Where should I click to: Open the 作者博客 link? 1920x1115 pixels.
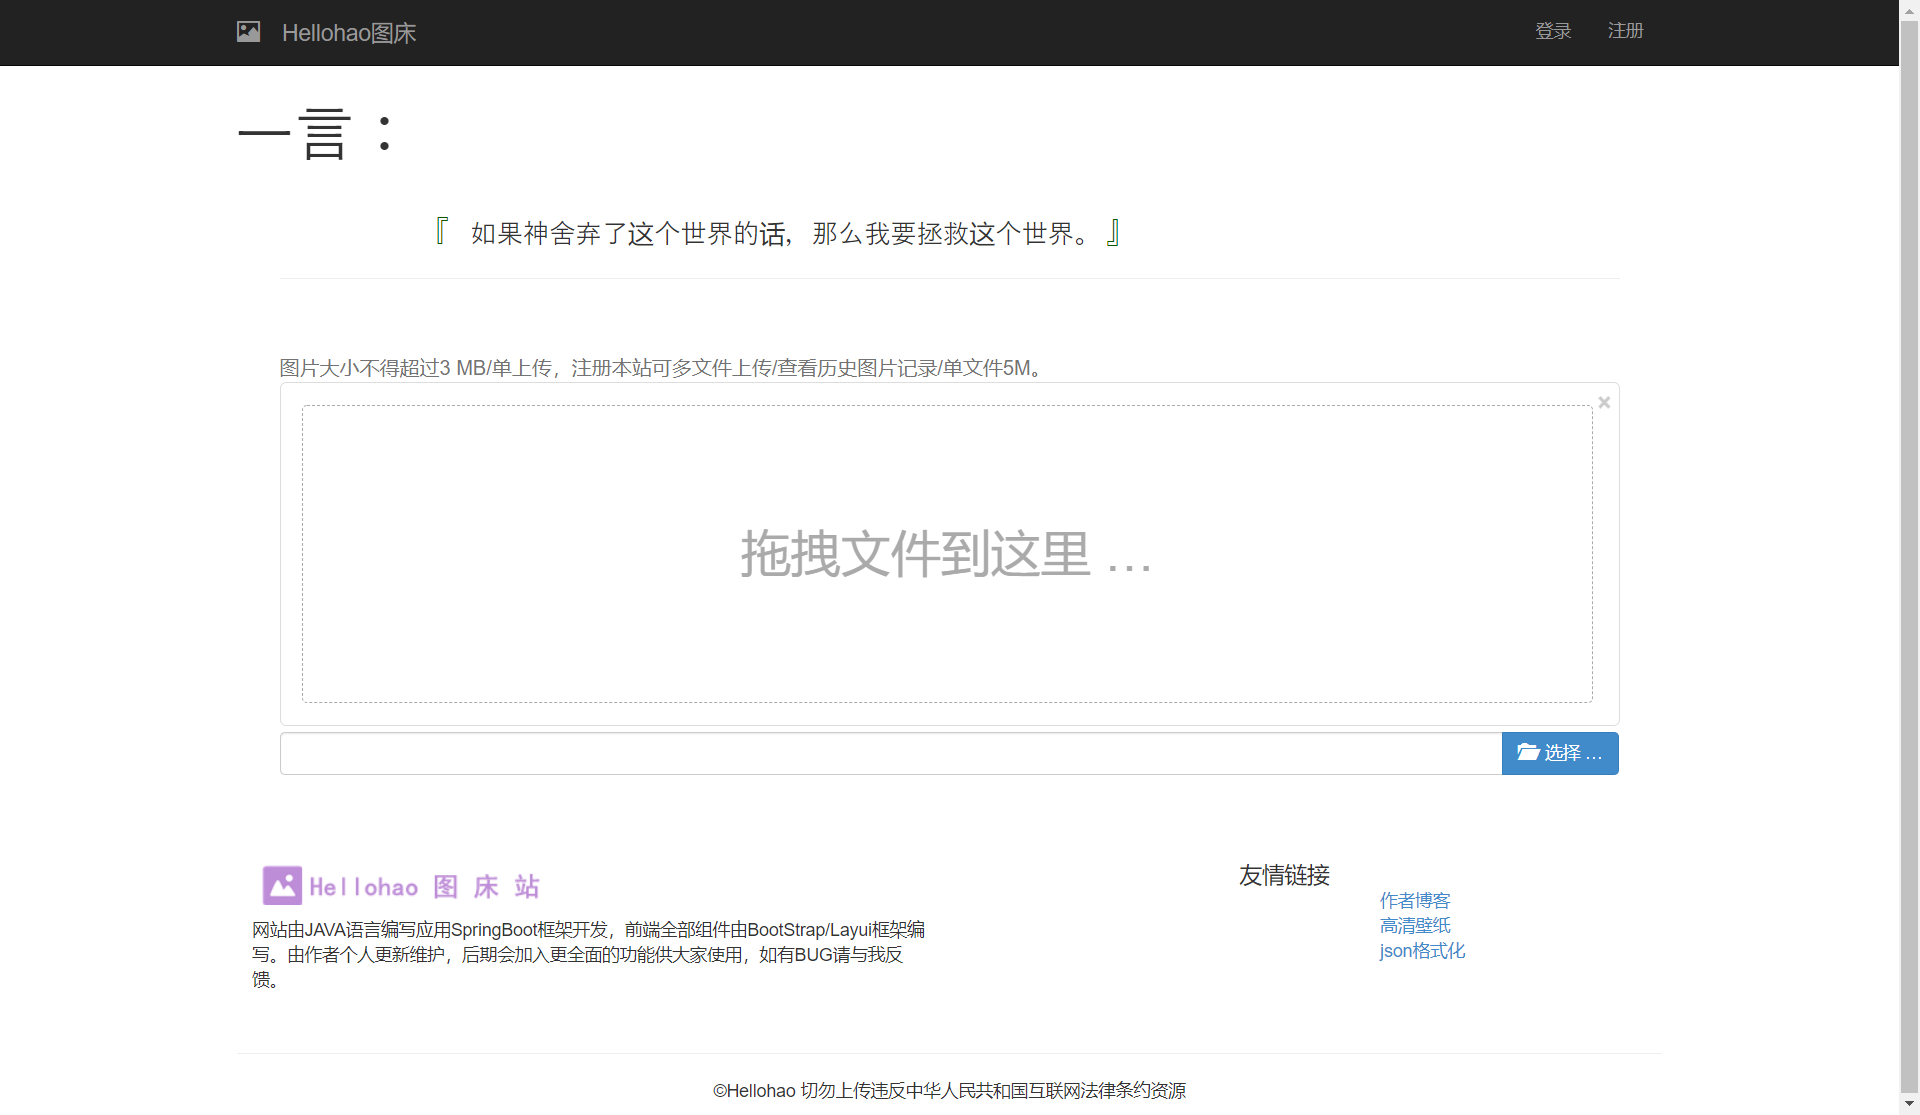1414,901
